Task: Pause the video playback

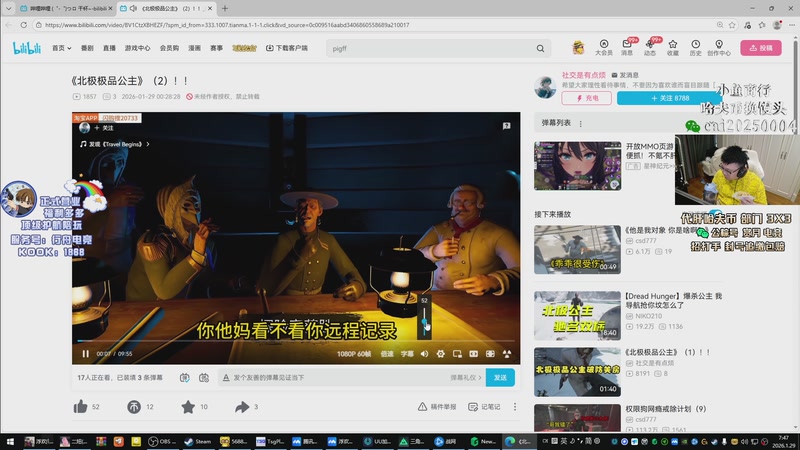Action: 86,354
